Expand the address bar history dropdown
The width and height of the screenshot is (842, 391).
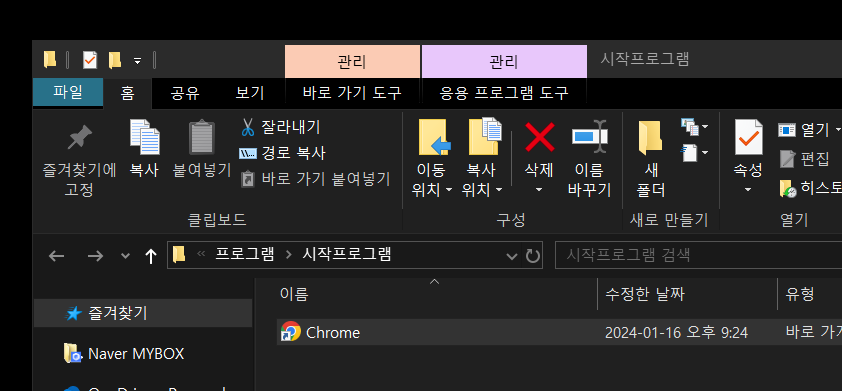pos(511,256)
